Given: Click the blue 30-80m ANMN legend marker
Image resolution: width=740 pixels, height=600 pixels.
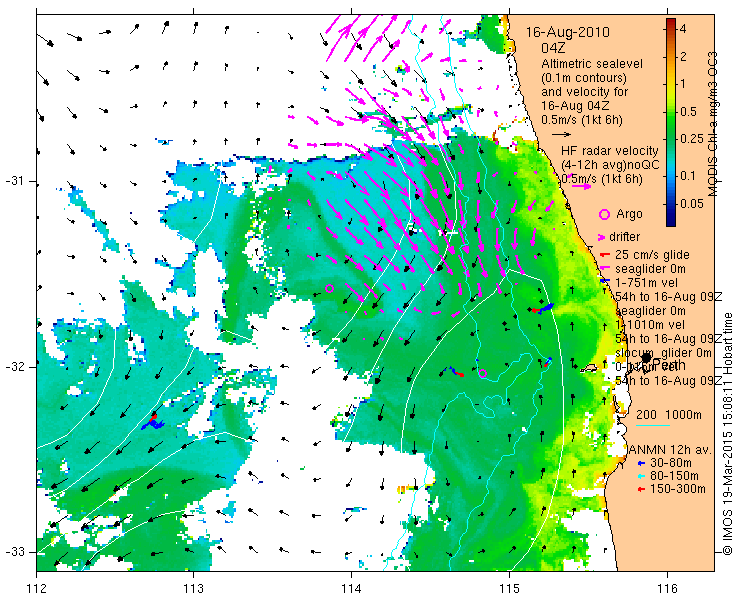Looking at the screenshot, I should (x=640, y=463).
